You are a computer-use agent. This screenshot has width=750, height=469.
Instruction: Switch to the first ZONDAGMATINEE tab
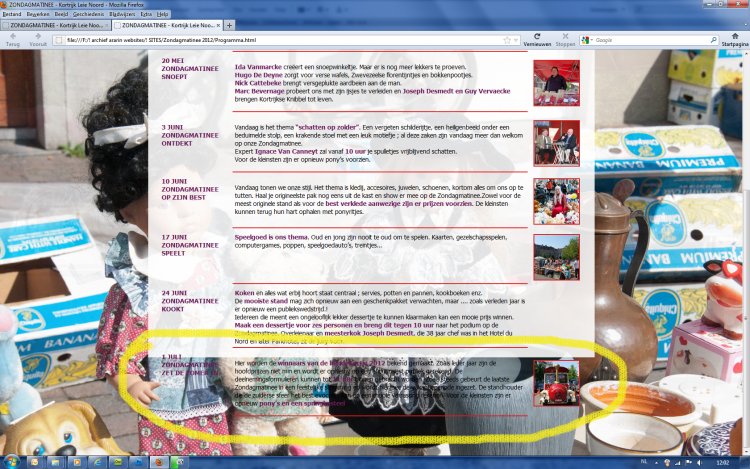pyautogui.click(x=56, y=25)
